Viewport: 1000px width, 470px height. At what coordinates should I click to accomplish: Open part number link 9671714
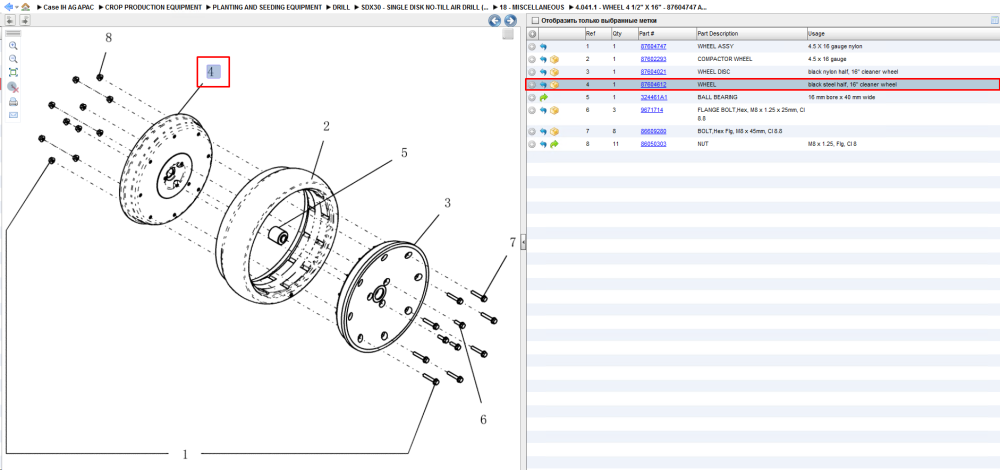coord(651,110)
